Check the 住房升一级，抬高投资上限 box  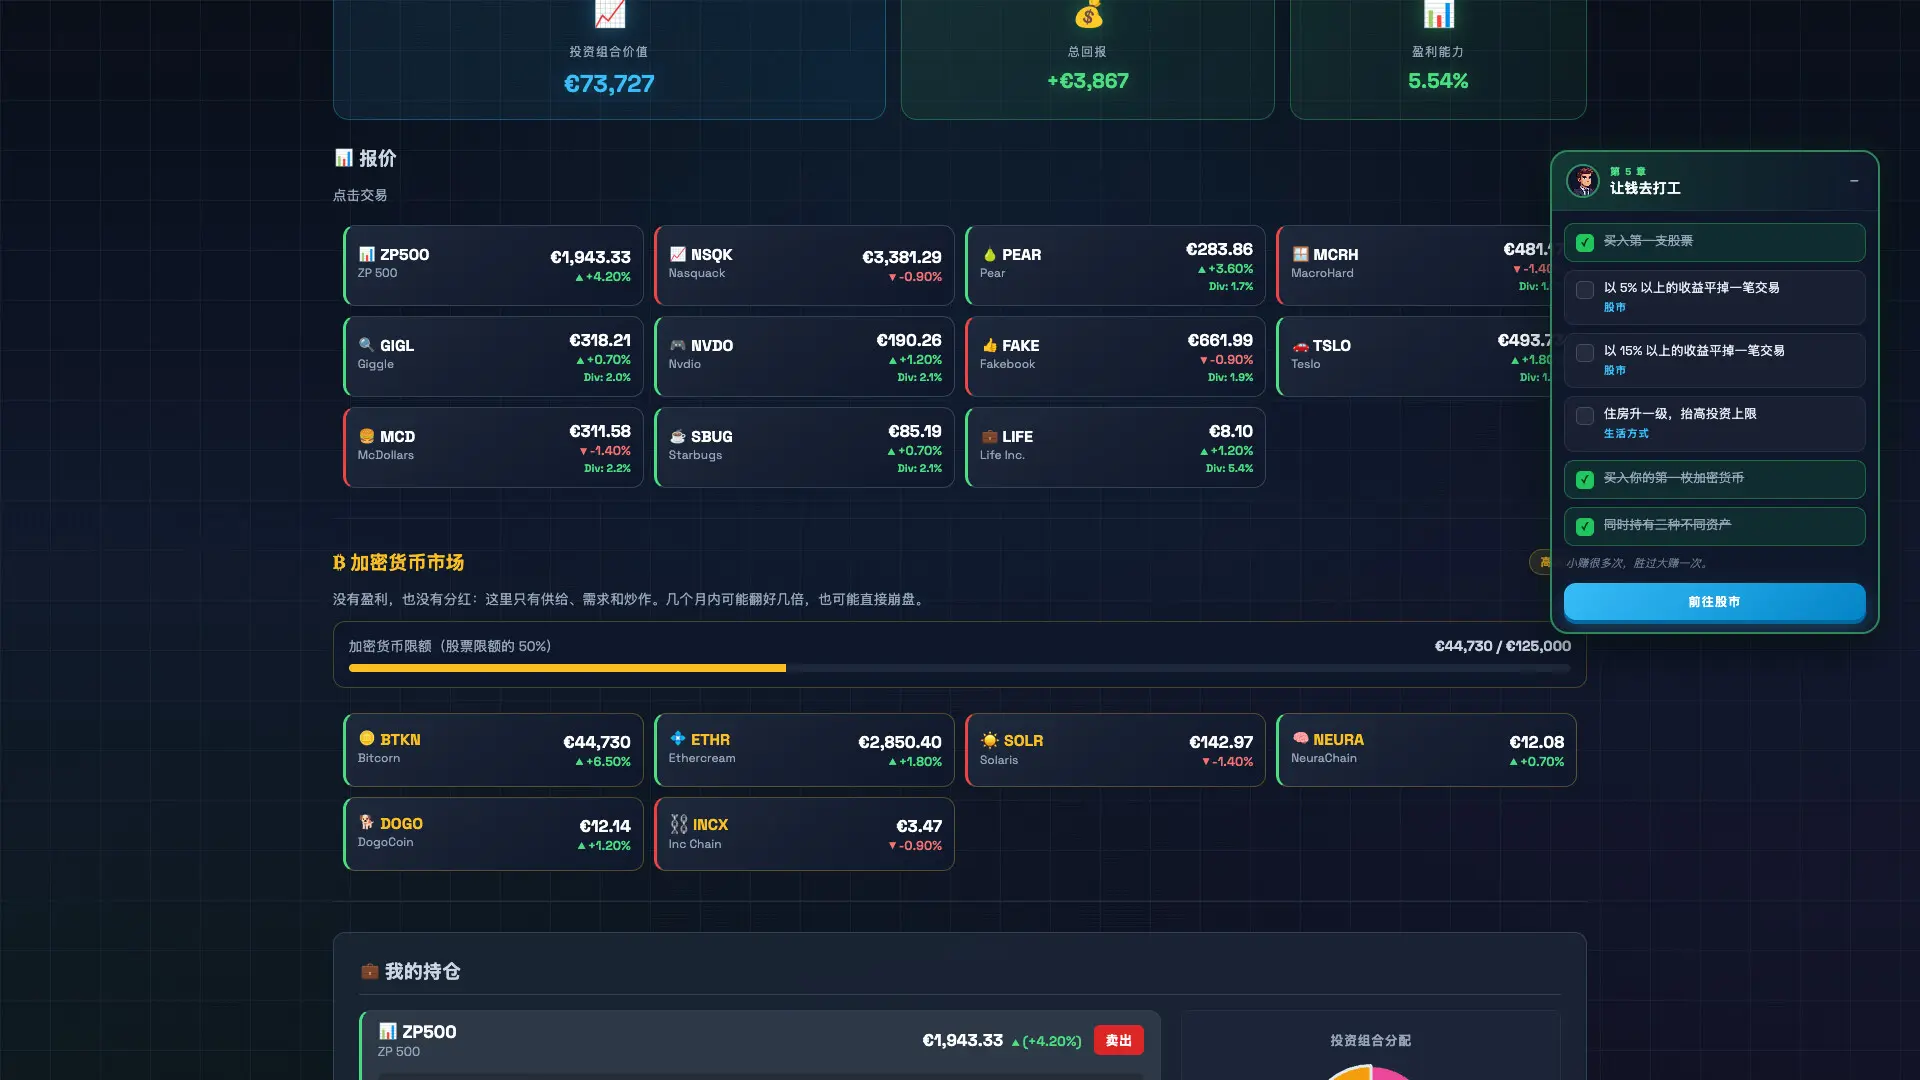pyautogui.click(x=1584, y=416)
